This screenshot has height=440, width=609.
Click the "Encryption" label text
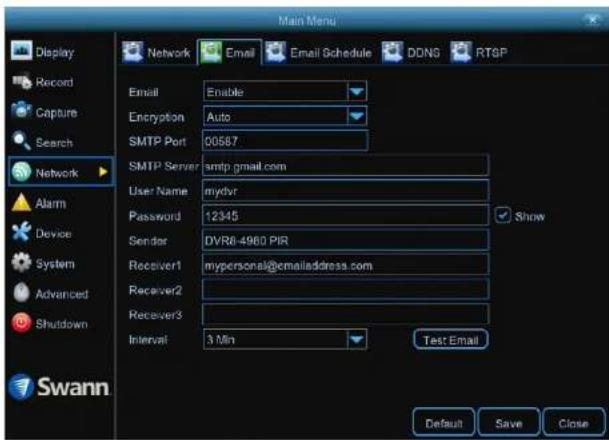coord(156,117)
